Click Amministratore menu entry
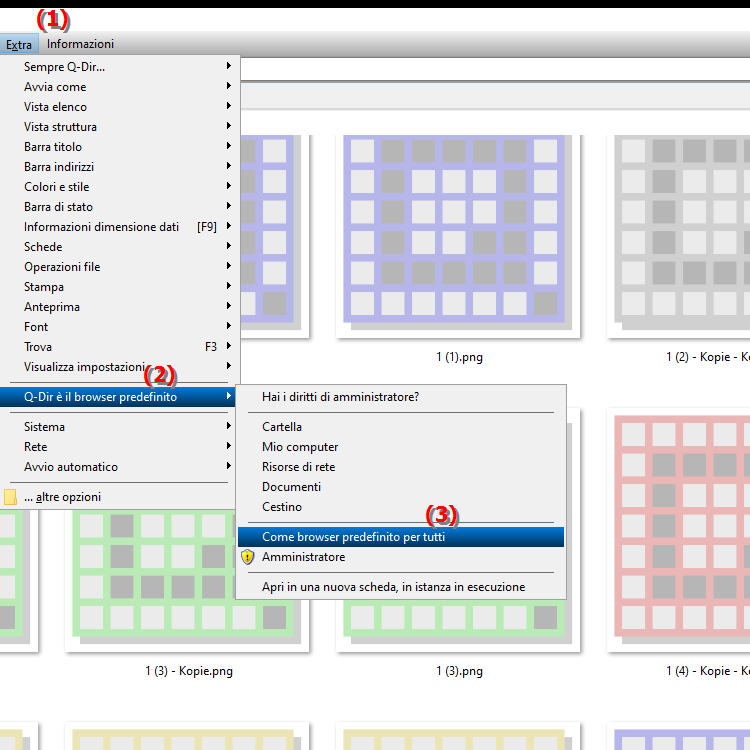The height and width of the screenshot is (750, 750). click(x=401, y=557)
